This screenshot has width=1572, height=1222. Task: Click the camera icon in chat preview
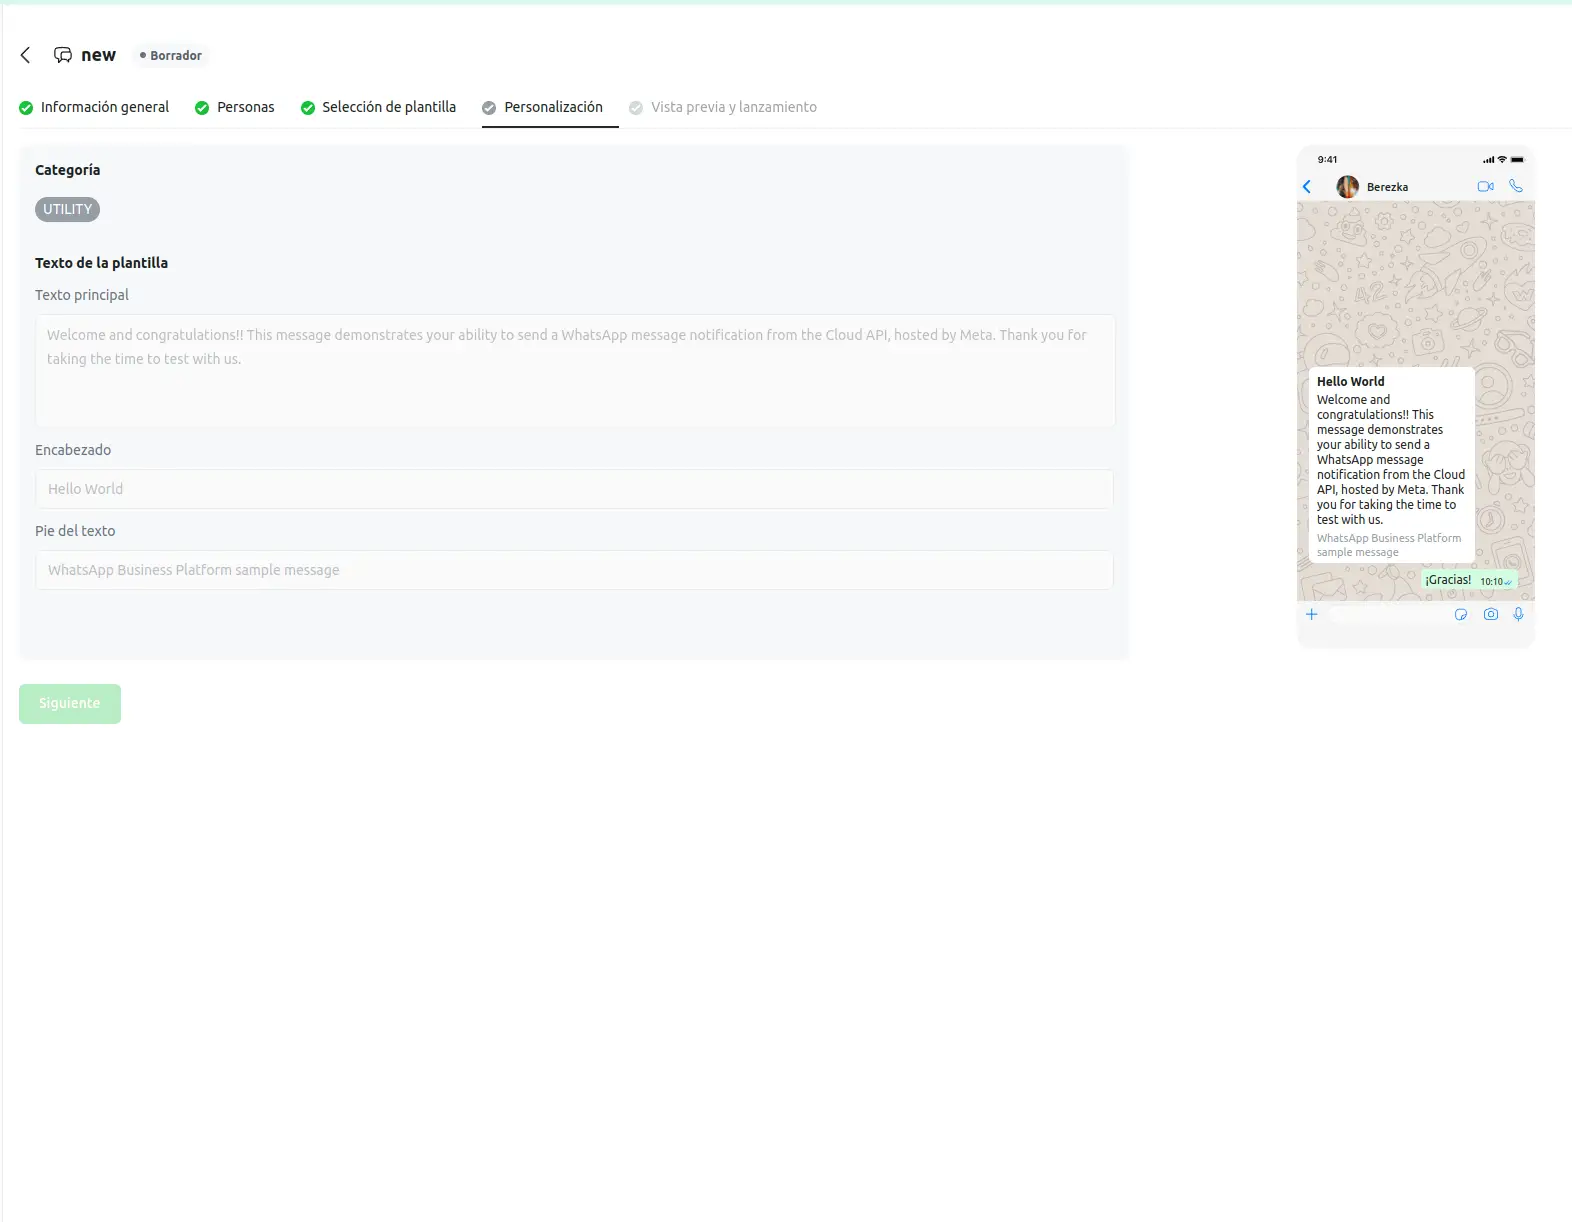point(1491,615)
